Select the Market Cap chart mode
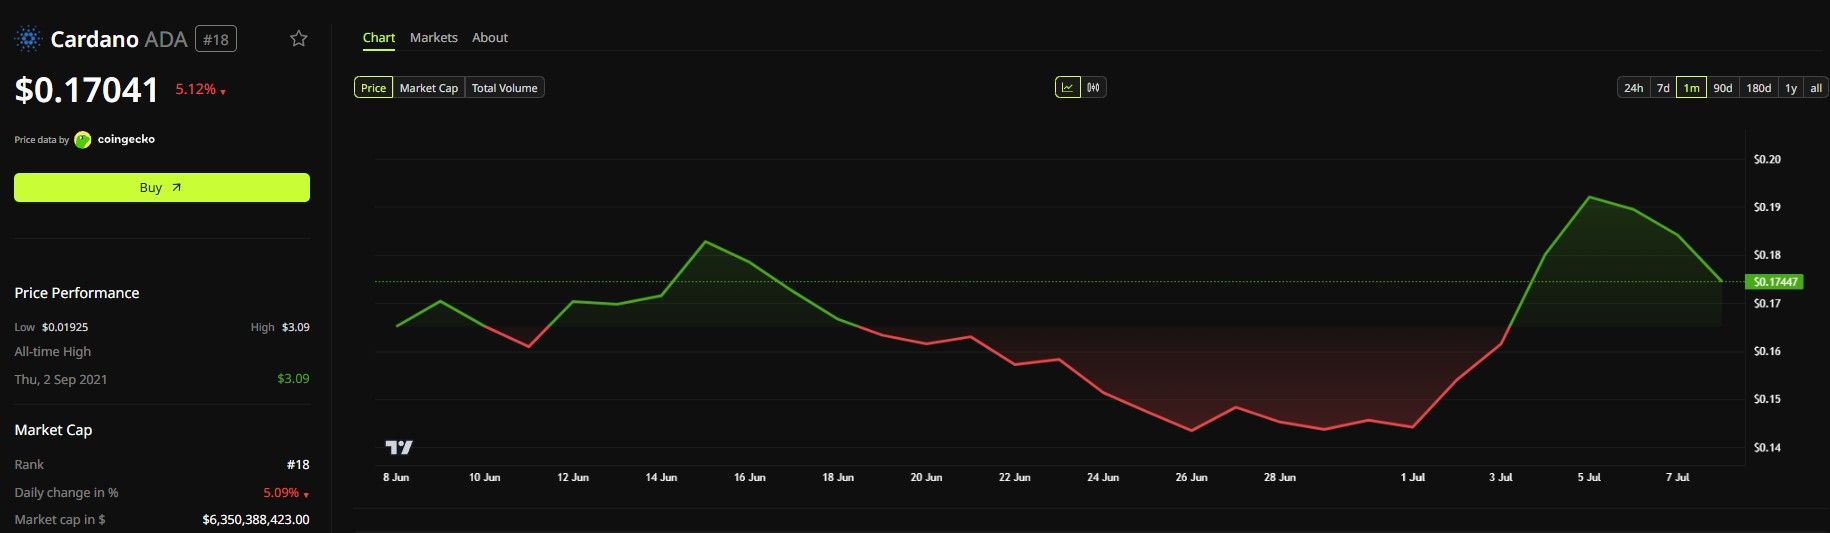This screenshot has width=1830, height=533. point(429,88)
